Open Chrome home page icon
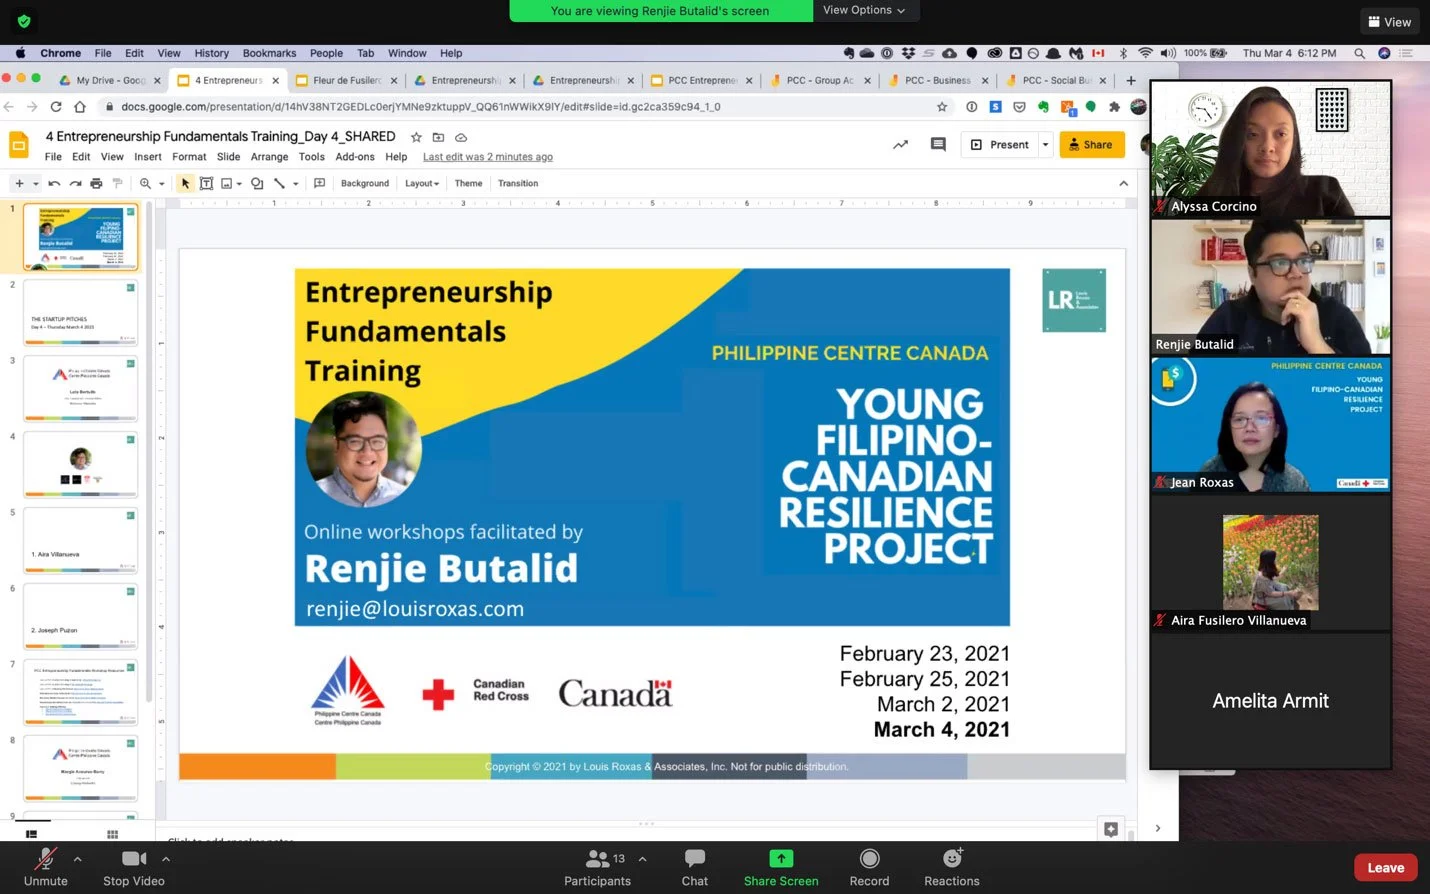This screenshot has height=894, width=1430. point(80,106)
